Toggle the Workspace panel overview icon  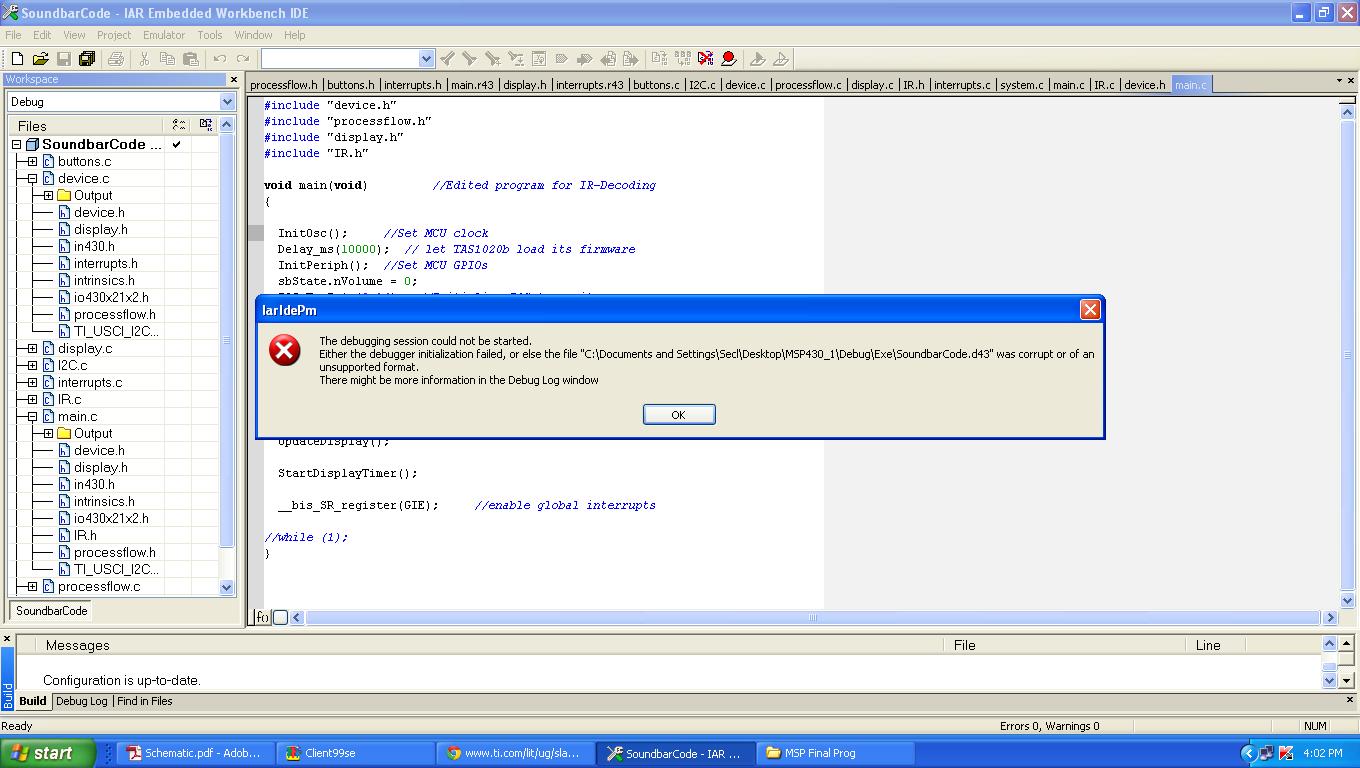click(x=206, y=124)
